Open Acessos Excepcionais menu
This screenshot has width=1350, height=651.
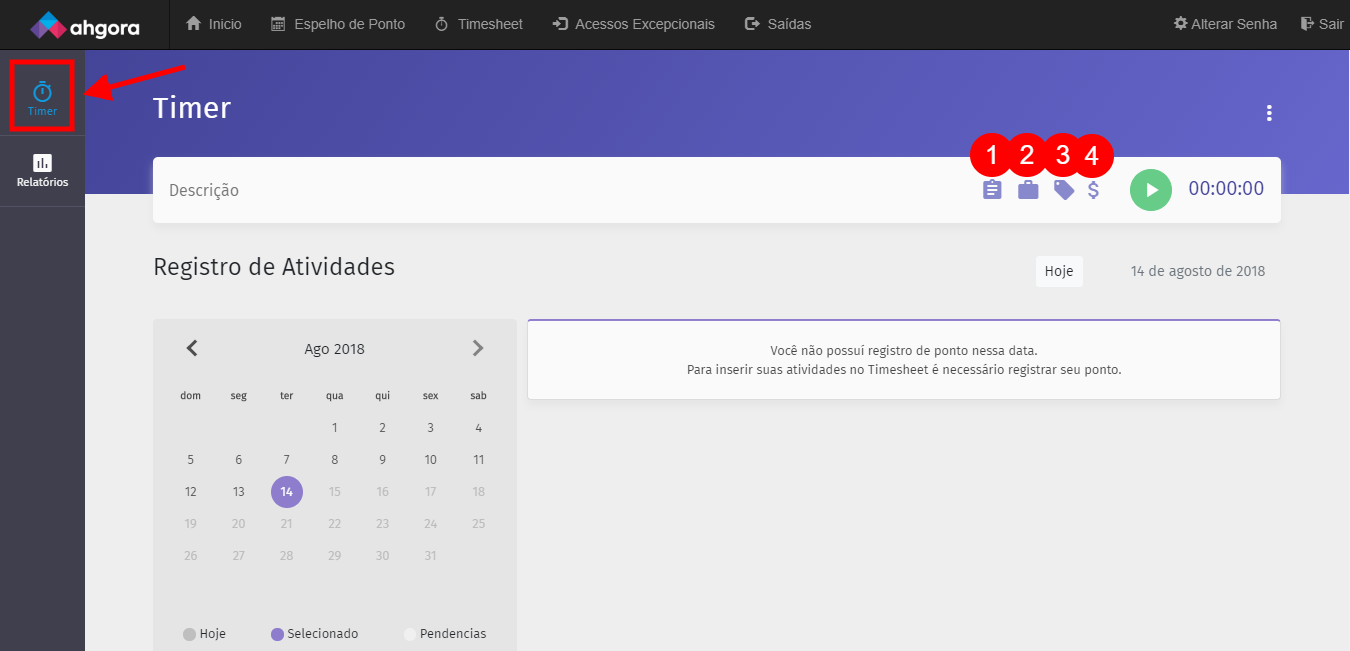634,24
